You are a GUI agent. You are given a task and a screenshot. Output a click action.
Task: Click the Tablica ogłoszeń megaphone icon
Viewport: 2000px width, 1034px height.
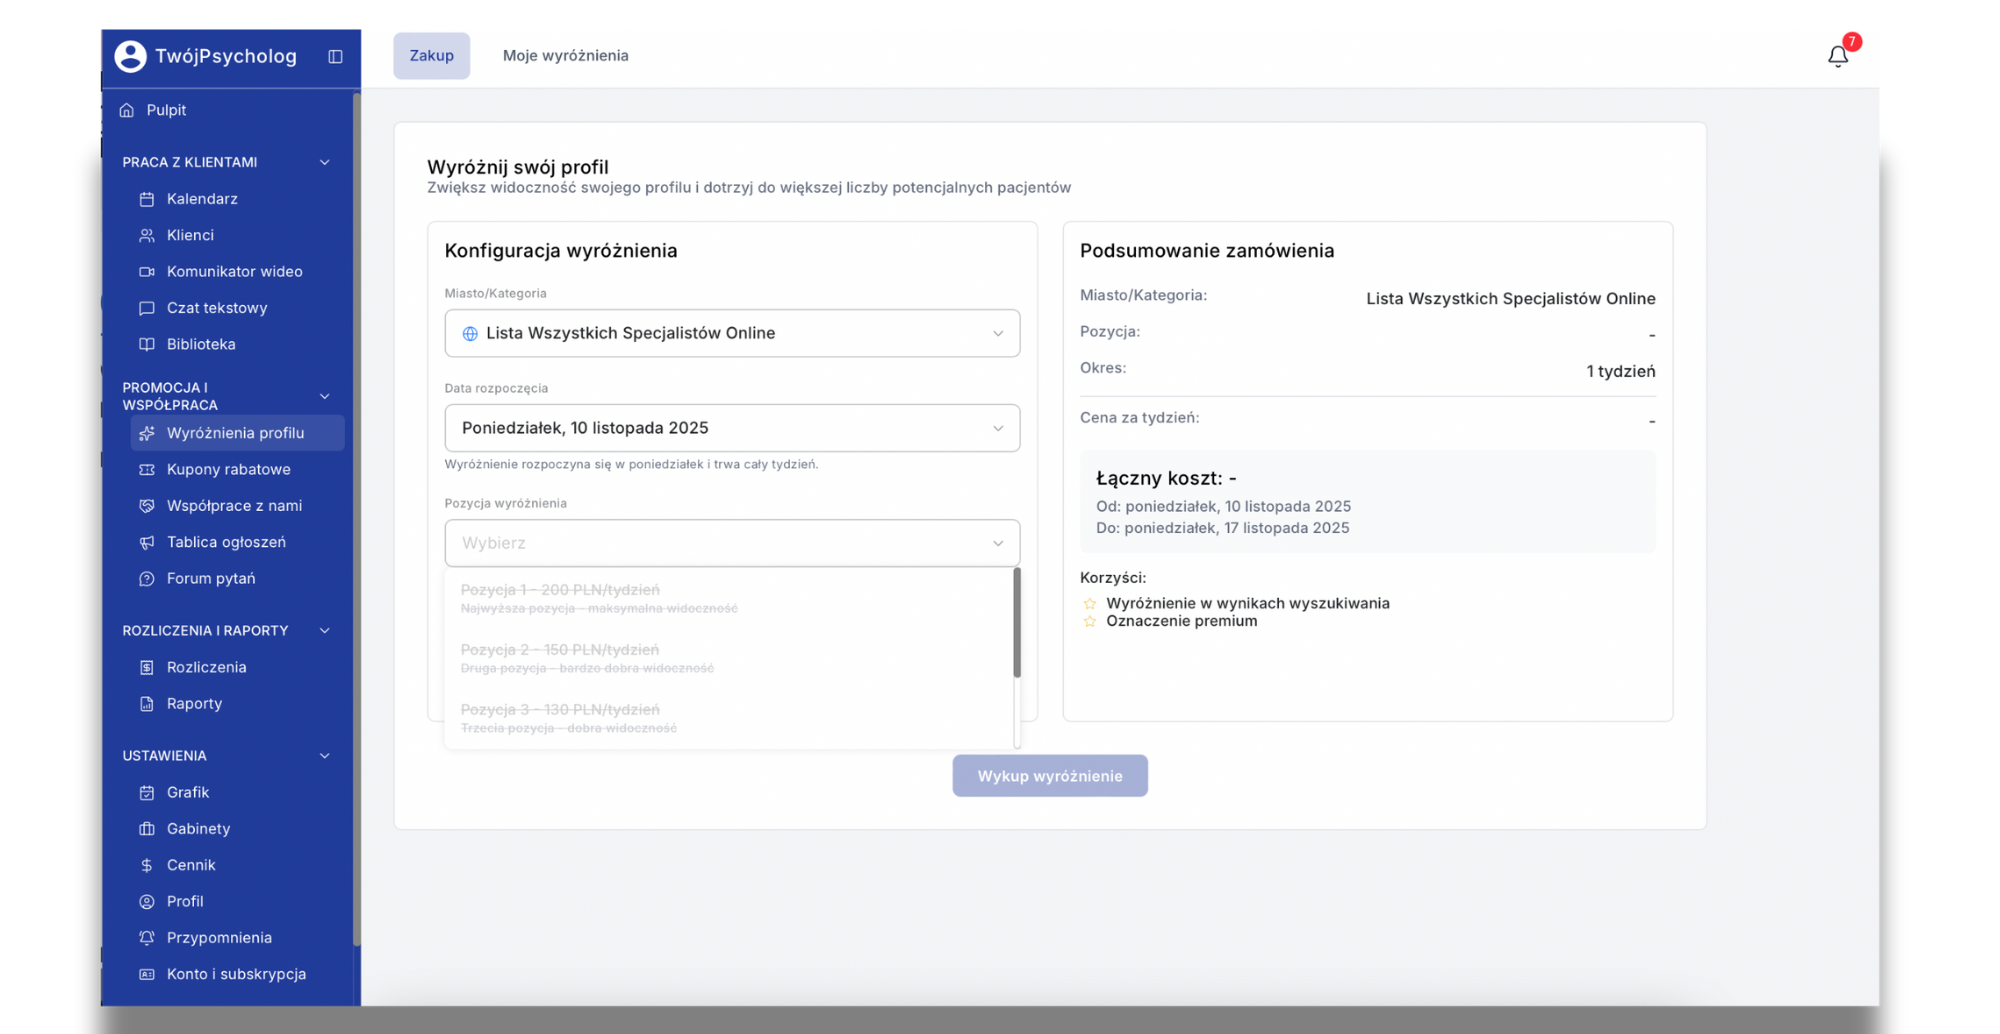(147, 542)
